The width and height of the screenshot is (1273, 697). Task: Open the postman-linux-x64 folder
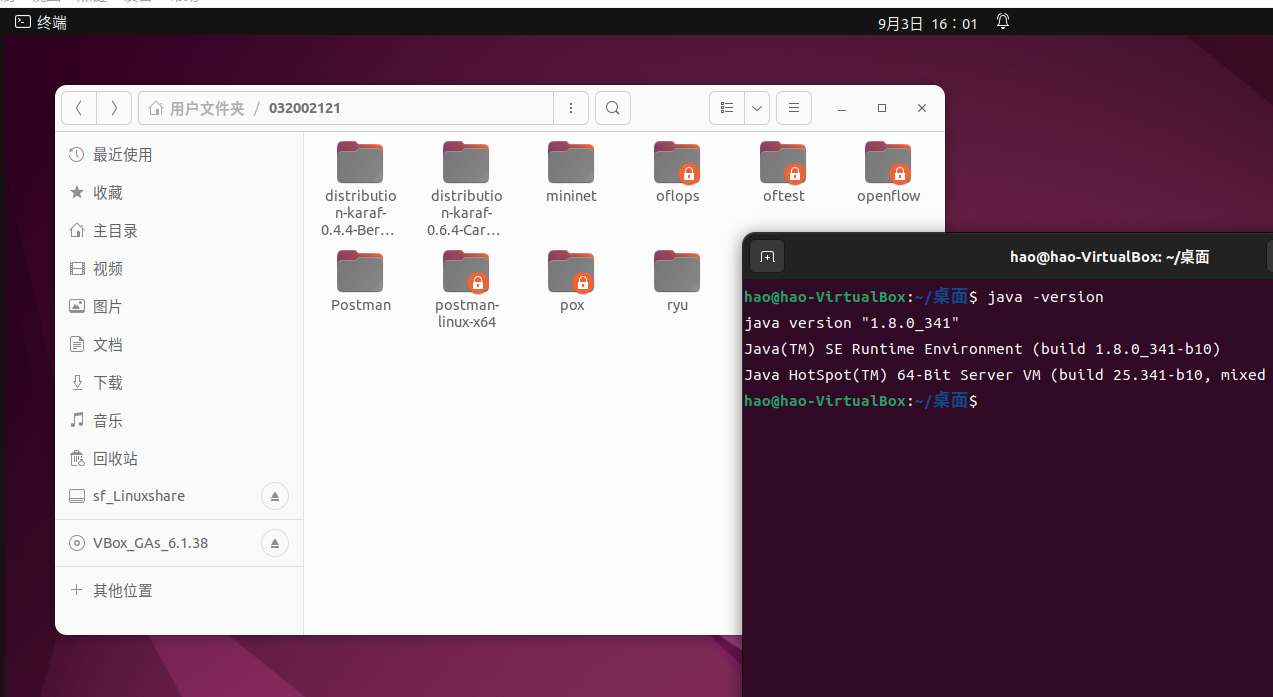[466, 290]
